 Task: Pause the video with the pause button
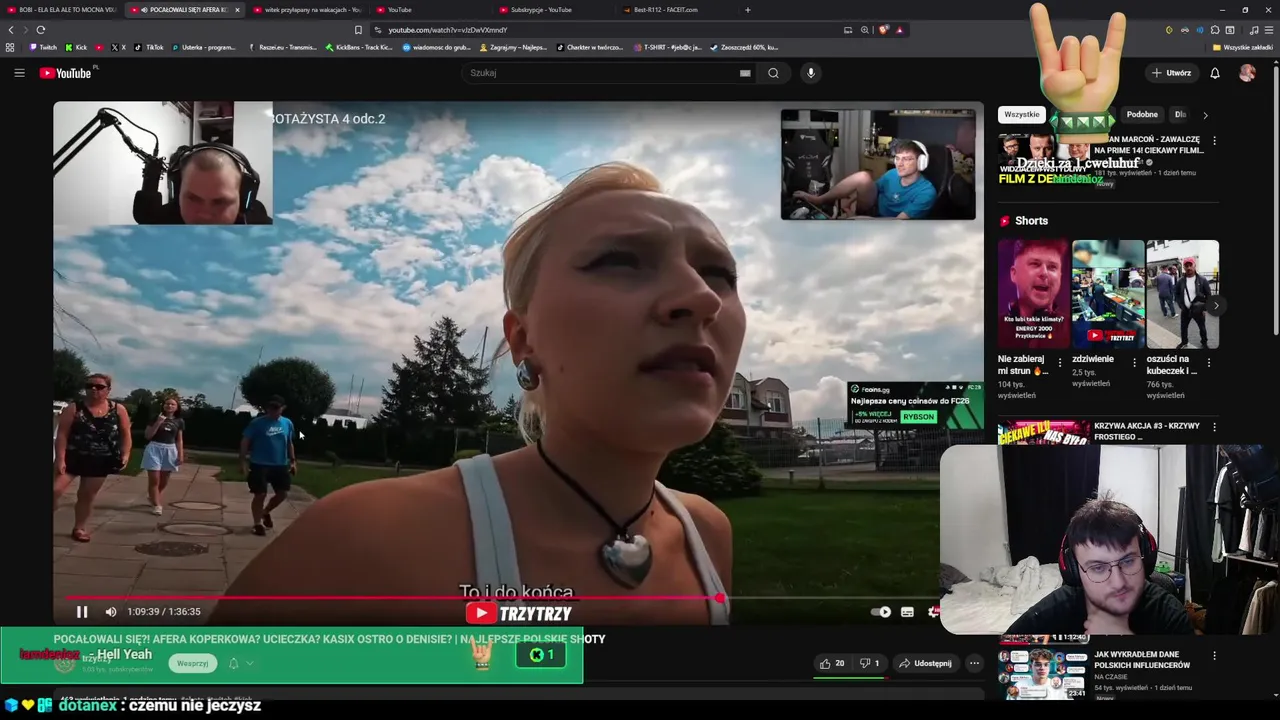point(82,612)
